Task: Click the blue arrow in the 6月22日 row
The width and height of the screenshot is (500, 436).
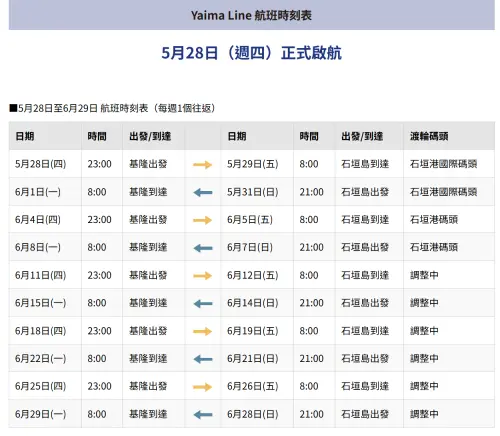Action: [x=203, y=359]
